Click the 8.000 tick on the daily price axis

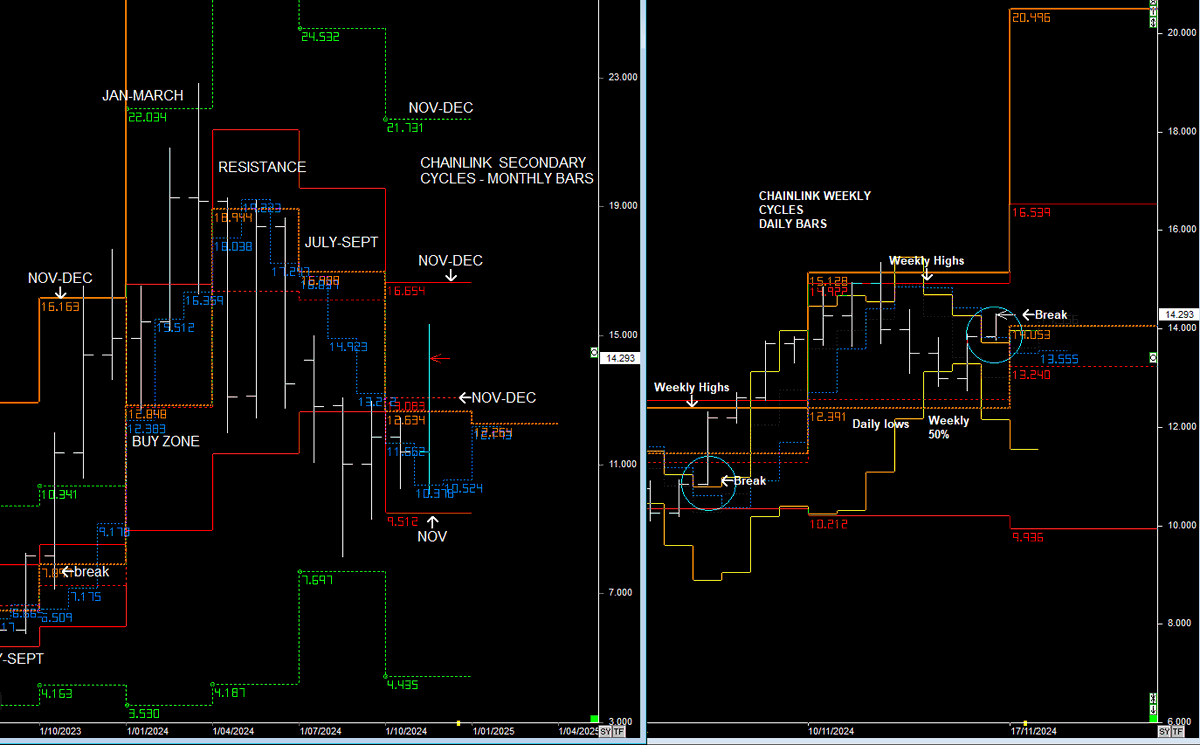(x=1181, y=624)
